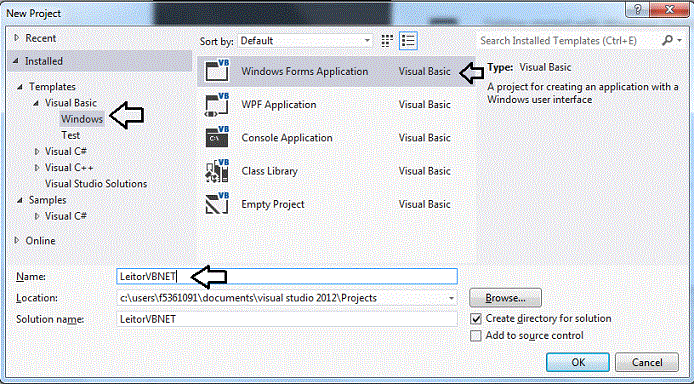Select the Windows Forms Application template name
The image size is (694, 384).
click(305, 71)
